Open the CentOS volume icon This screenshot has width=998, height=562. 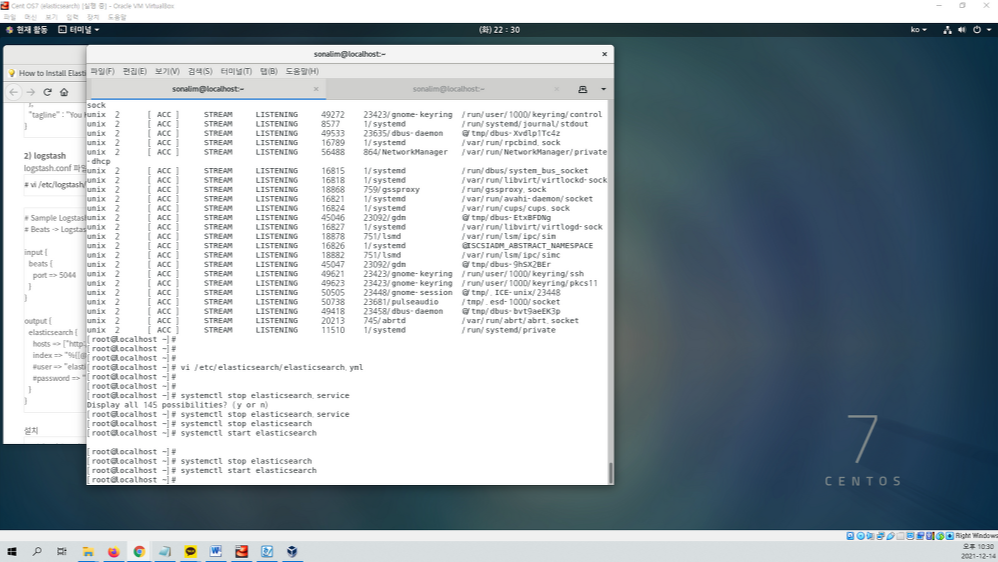point(962,30)
